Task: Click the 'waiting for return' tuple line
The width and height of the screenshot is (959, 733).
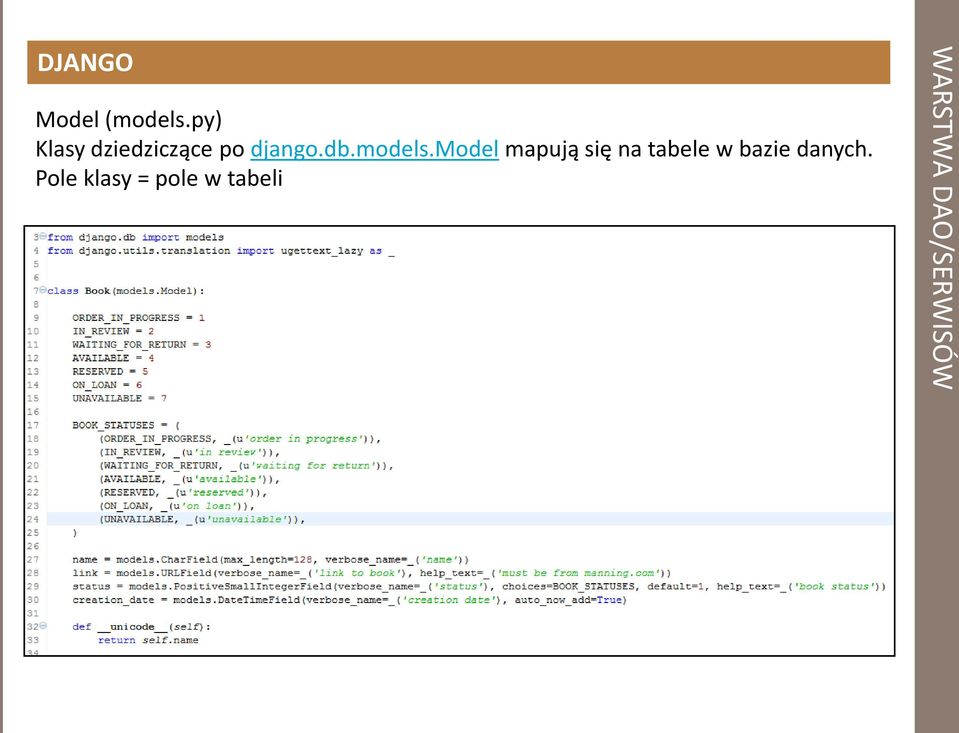Action: tap(246, 466)
